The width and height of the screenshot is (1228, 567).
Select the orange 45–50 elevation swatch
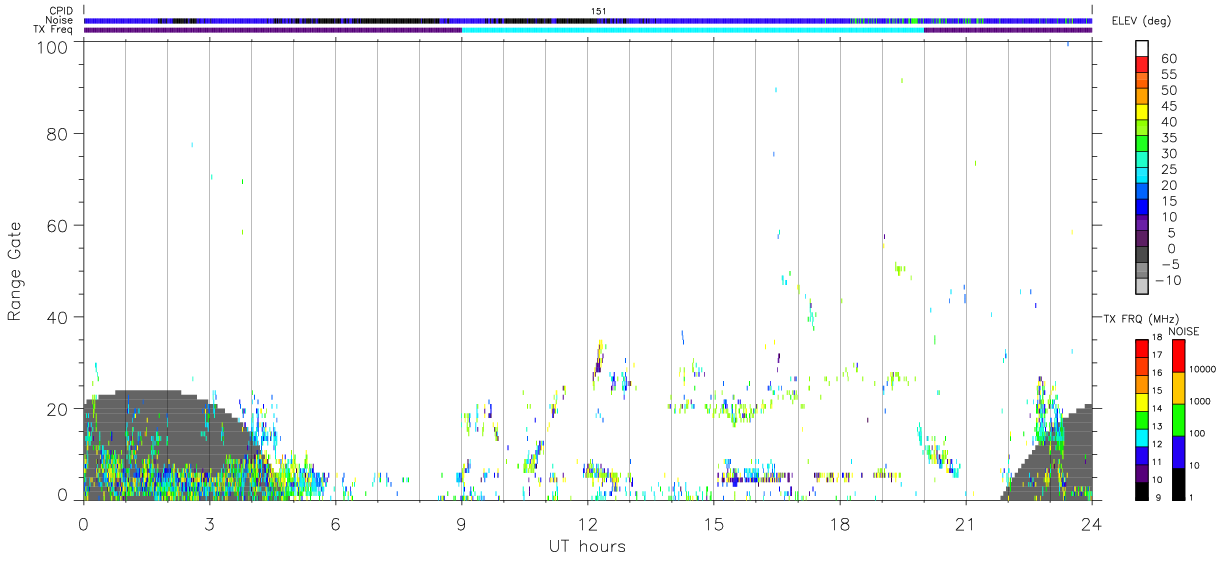[x=1142, y=96]
